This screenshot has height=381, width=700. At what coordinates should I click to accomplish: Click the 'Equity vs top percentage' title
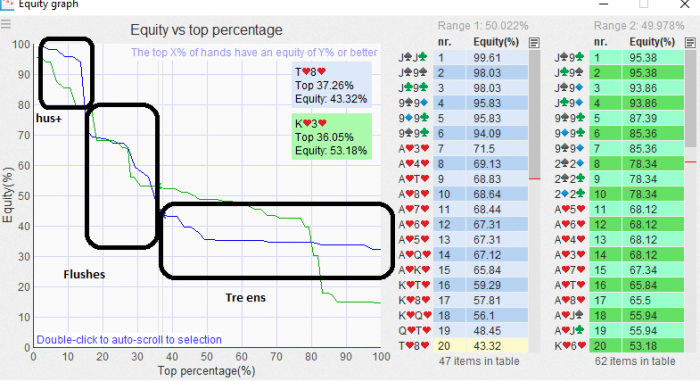(206, 30)
